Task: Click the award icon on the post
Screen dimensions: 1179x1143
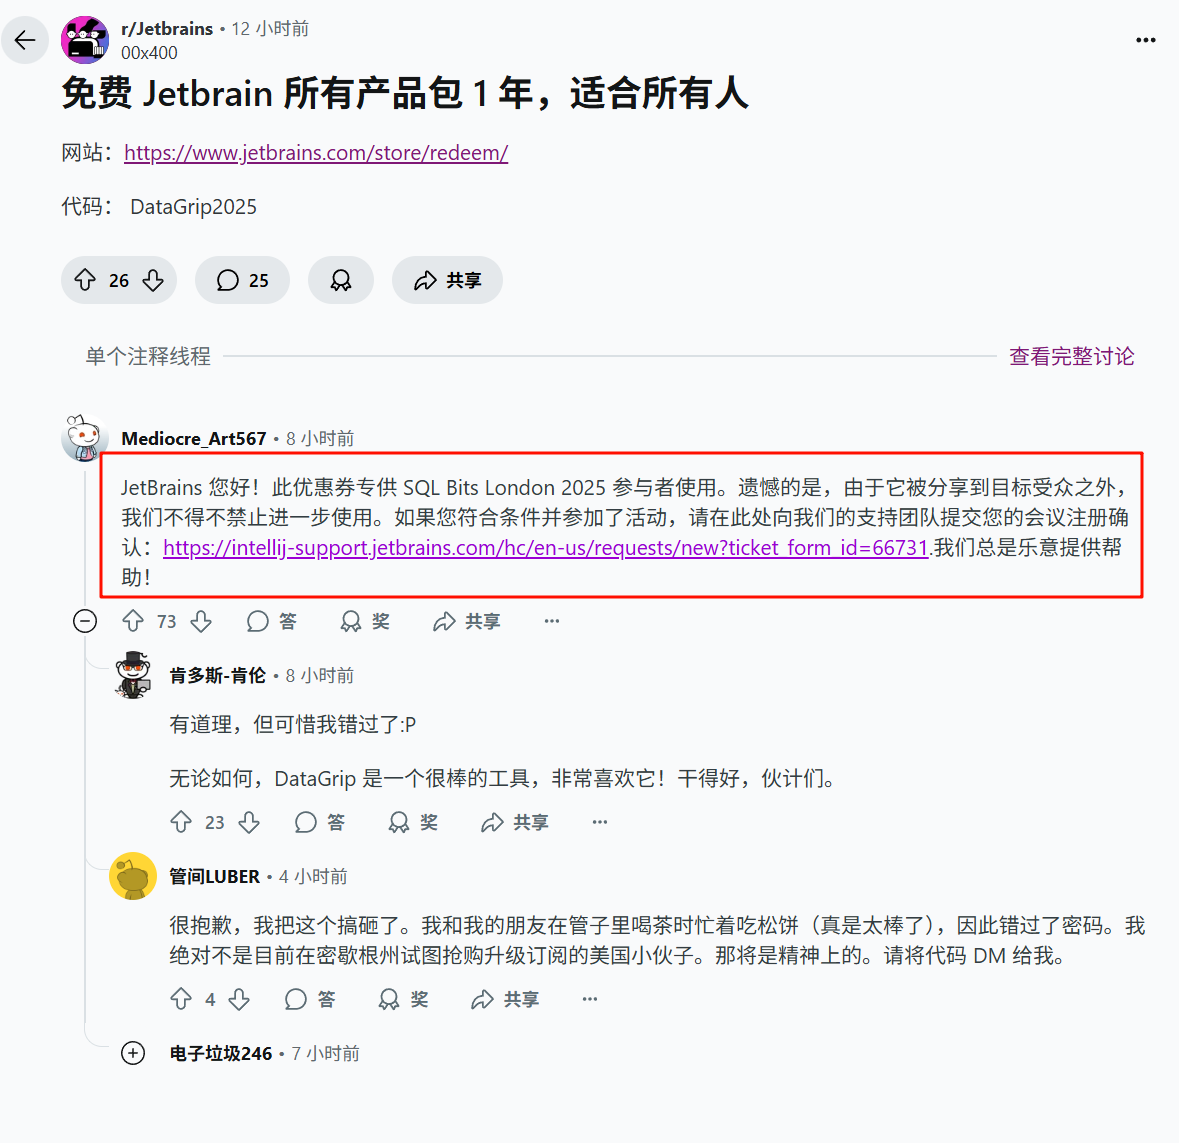Action: [x=341, y=280]
